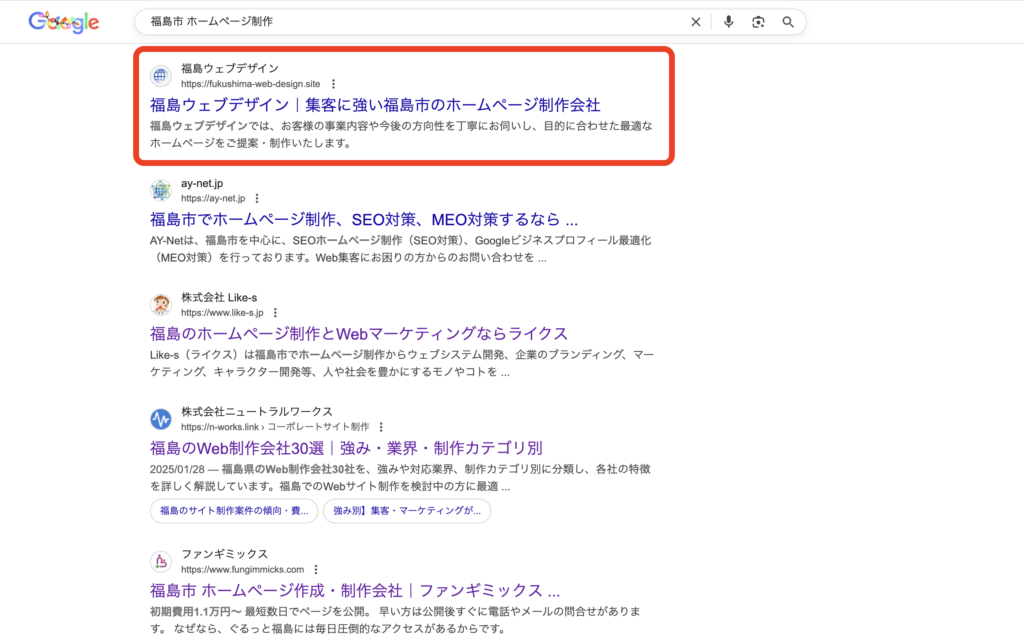Open Google Lens image search icon

pyautogui.click(x=758, y=22)
